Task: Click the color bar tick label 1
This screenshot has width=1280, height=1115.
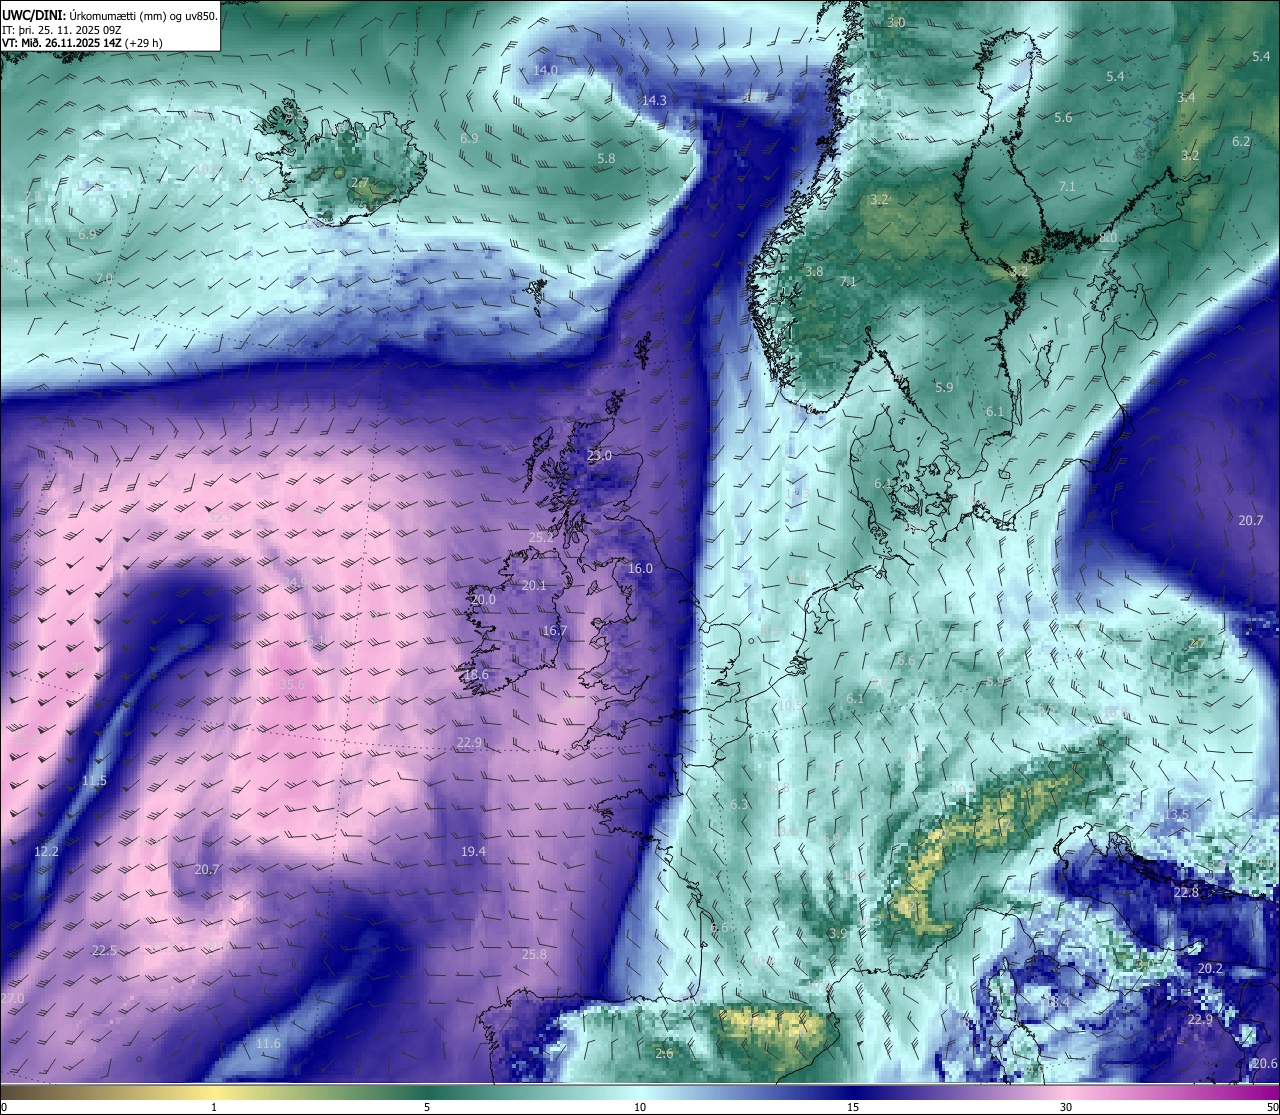Action: pyautogui.click(x=214, y=1106)
